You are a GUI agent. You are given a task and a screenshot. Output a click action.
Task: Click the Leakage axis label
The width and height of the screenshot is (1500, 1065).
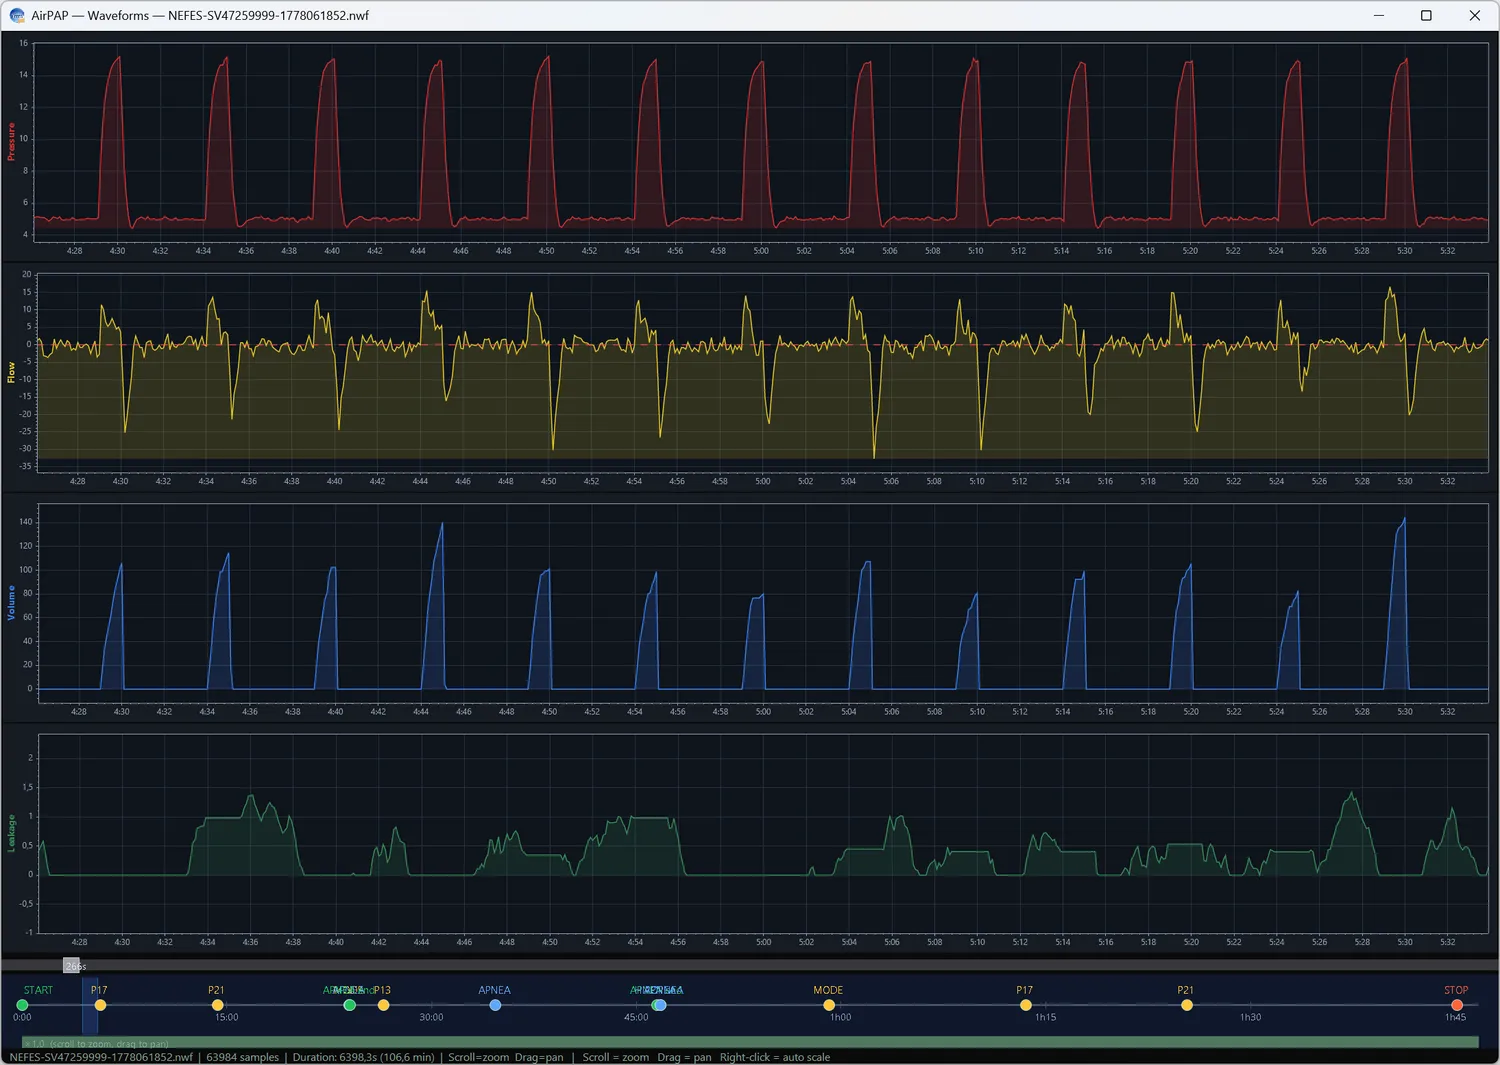(11, 833)
